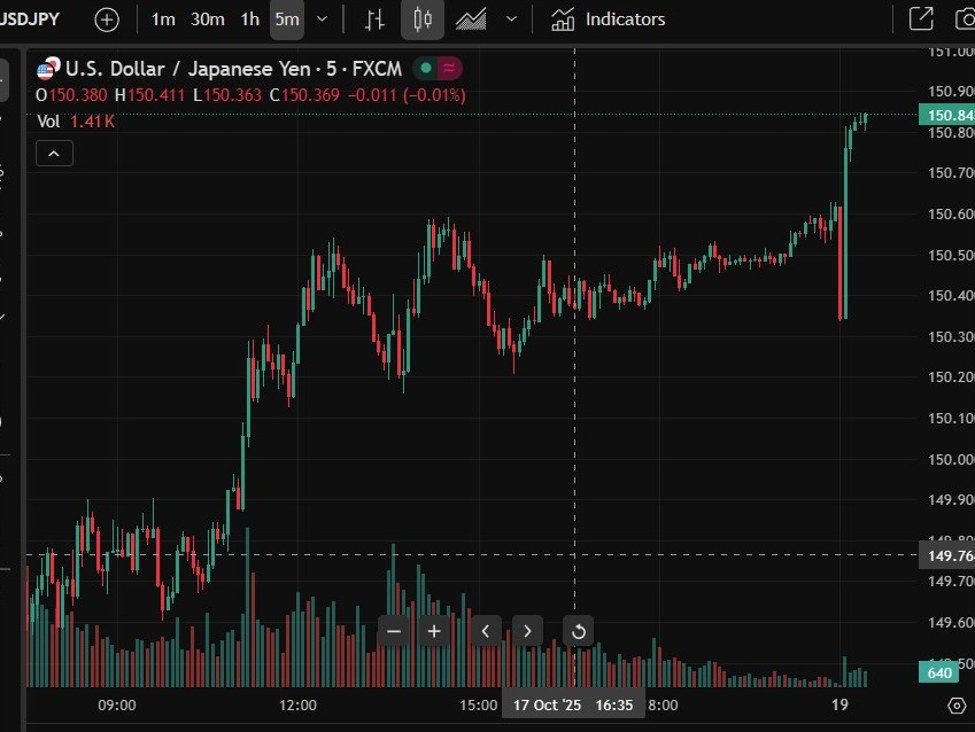The width and height of the screenshot is (975, 732).
Task: Open the Indicators panel
Action: coord(608,19)
